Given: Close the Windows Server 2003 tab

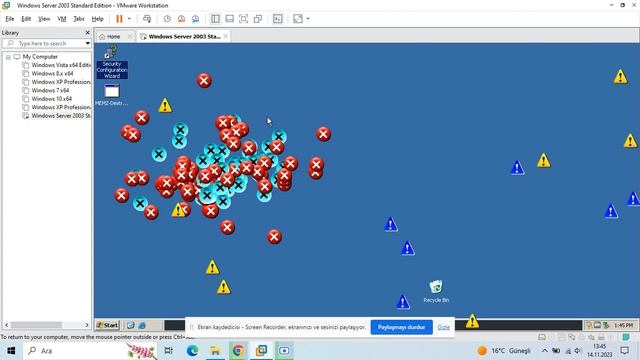Looking at the screenshot, I should (x=226, y=36).
